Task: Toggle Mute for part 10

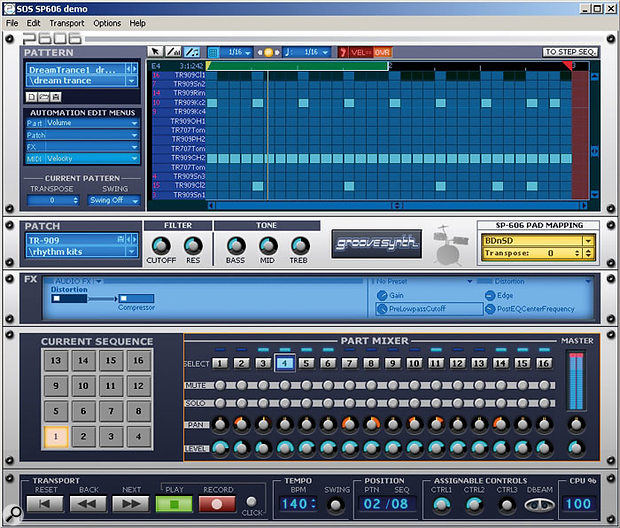Action: tap(414, 385)
